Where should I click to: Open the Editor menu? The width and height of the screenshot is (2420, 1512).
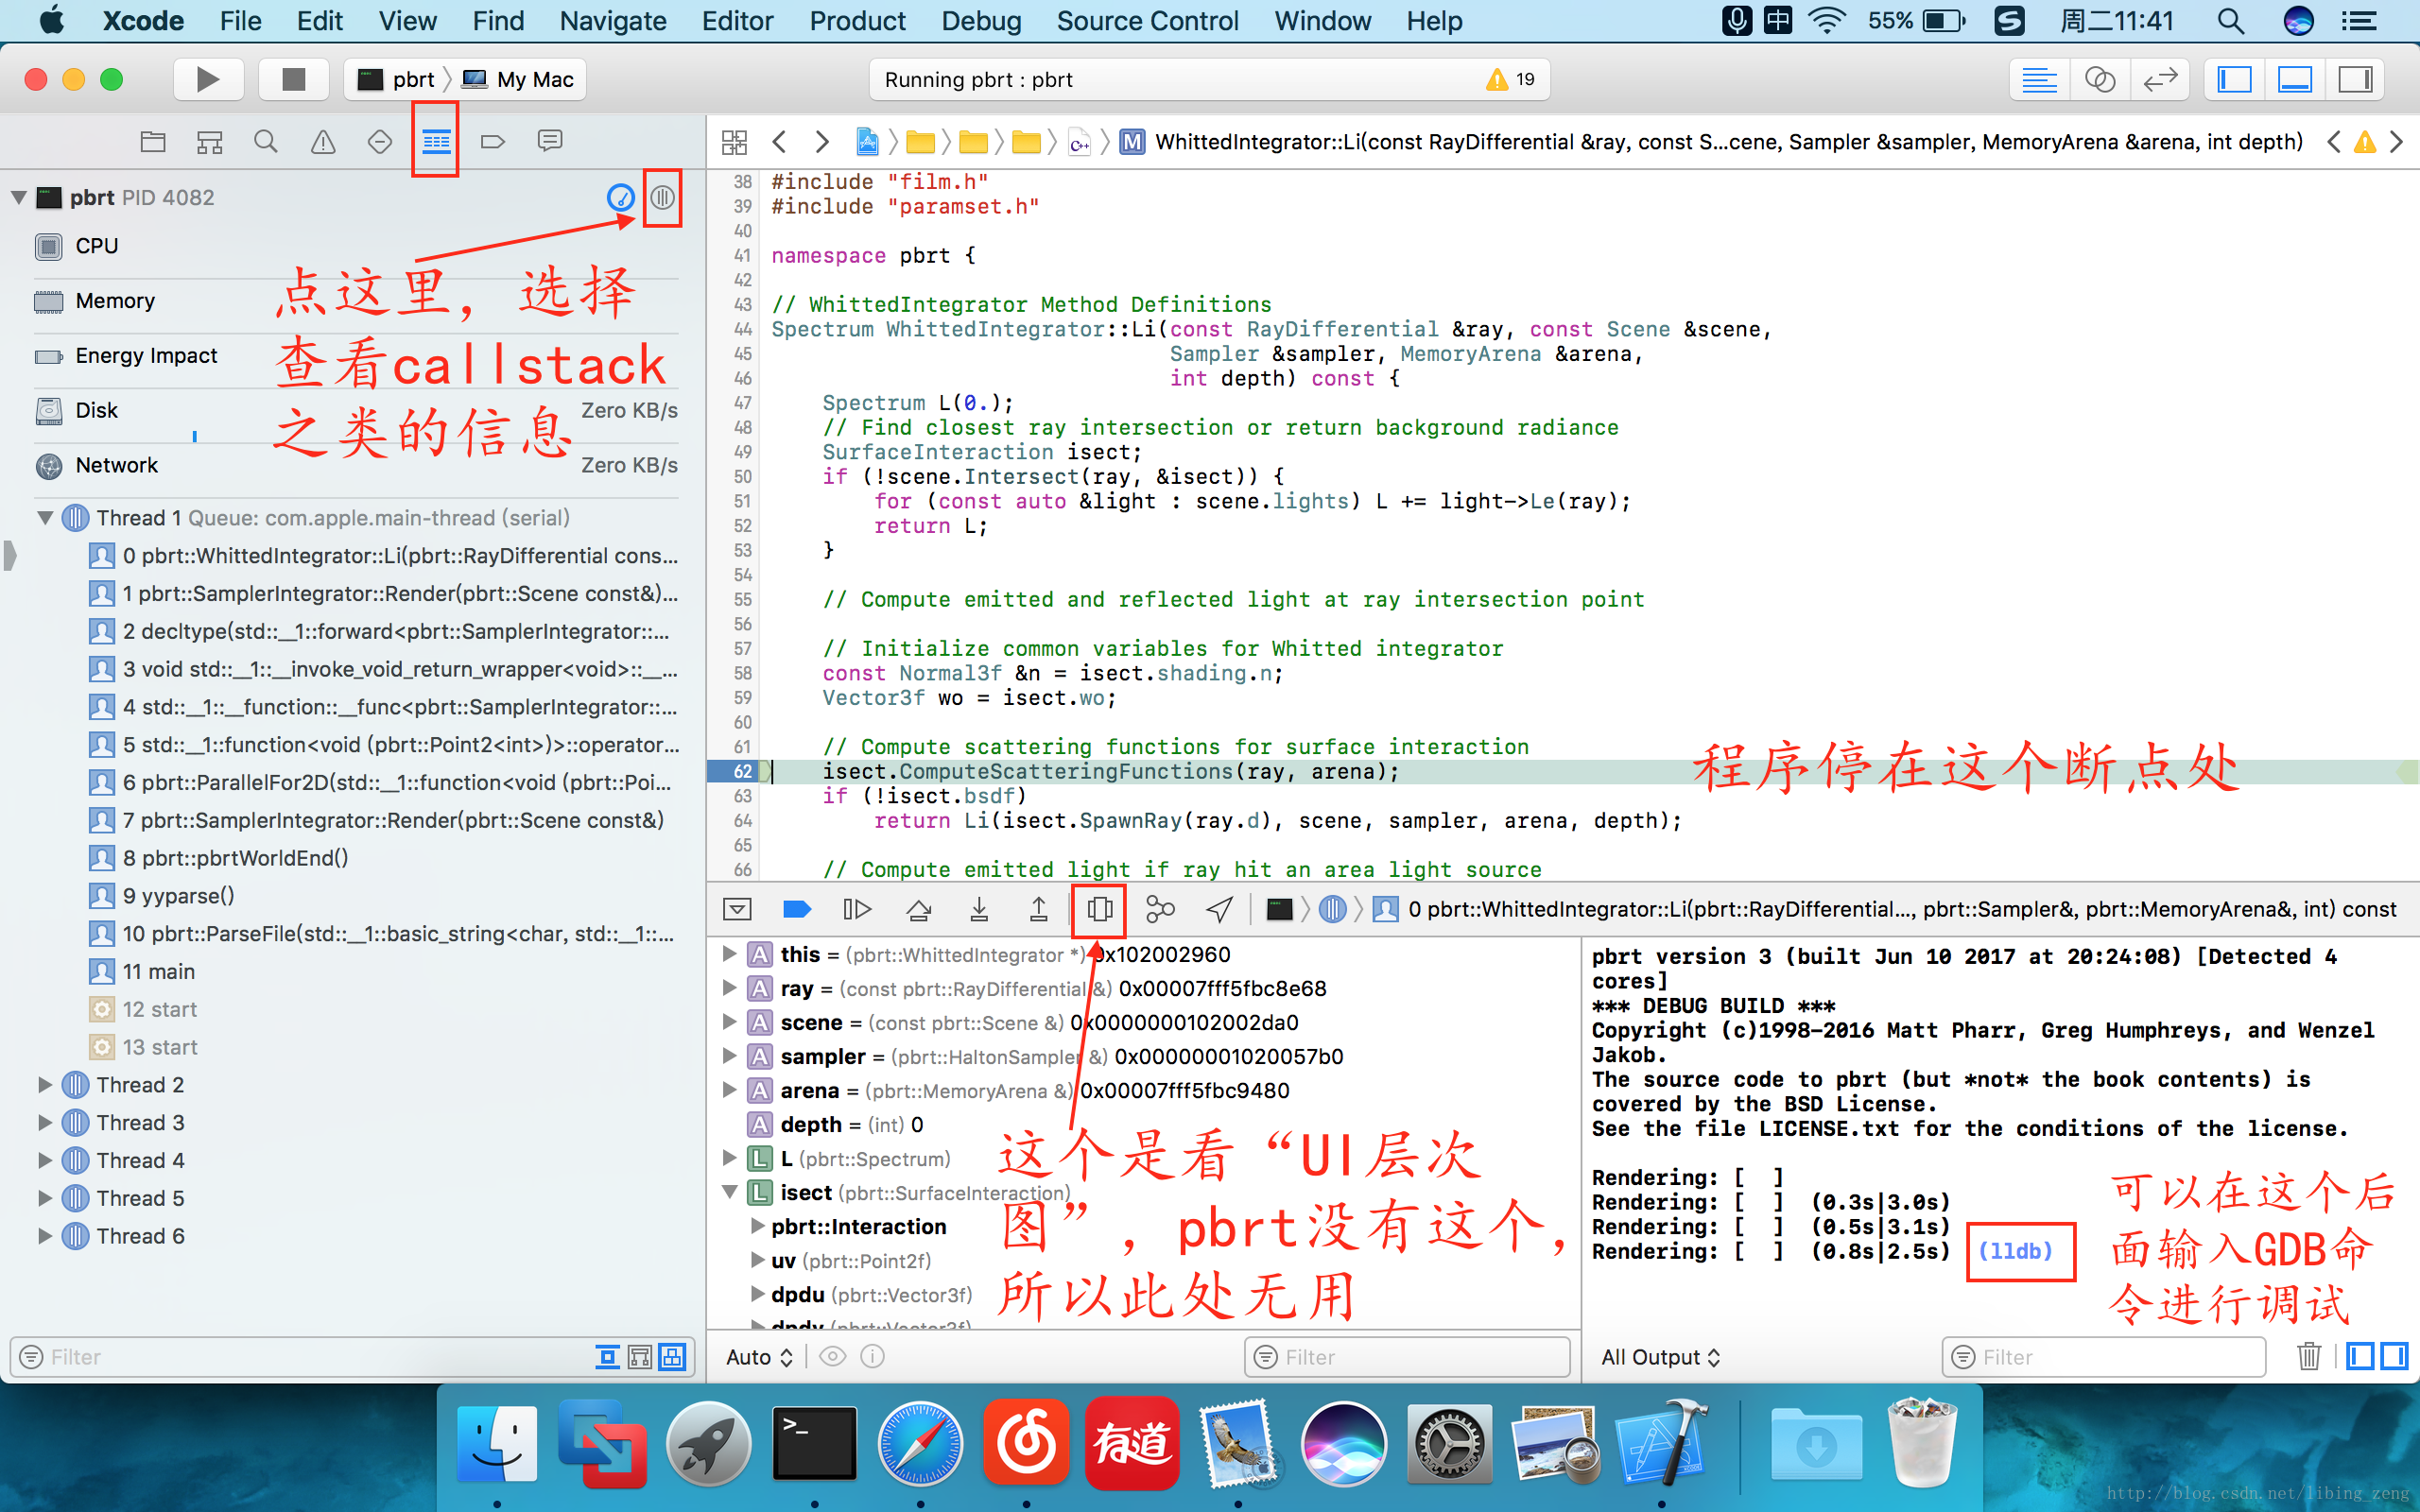tap(737, 21)
